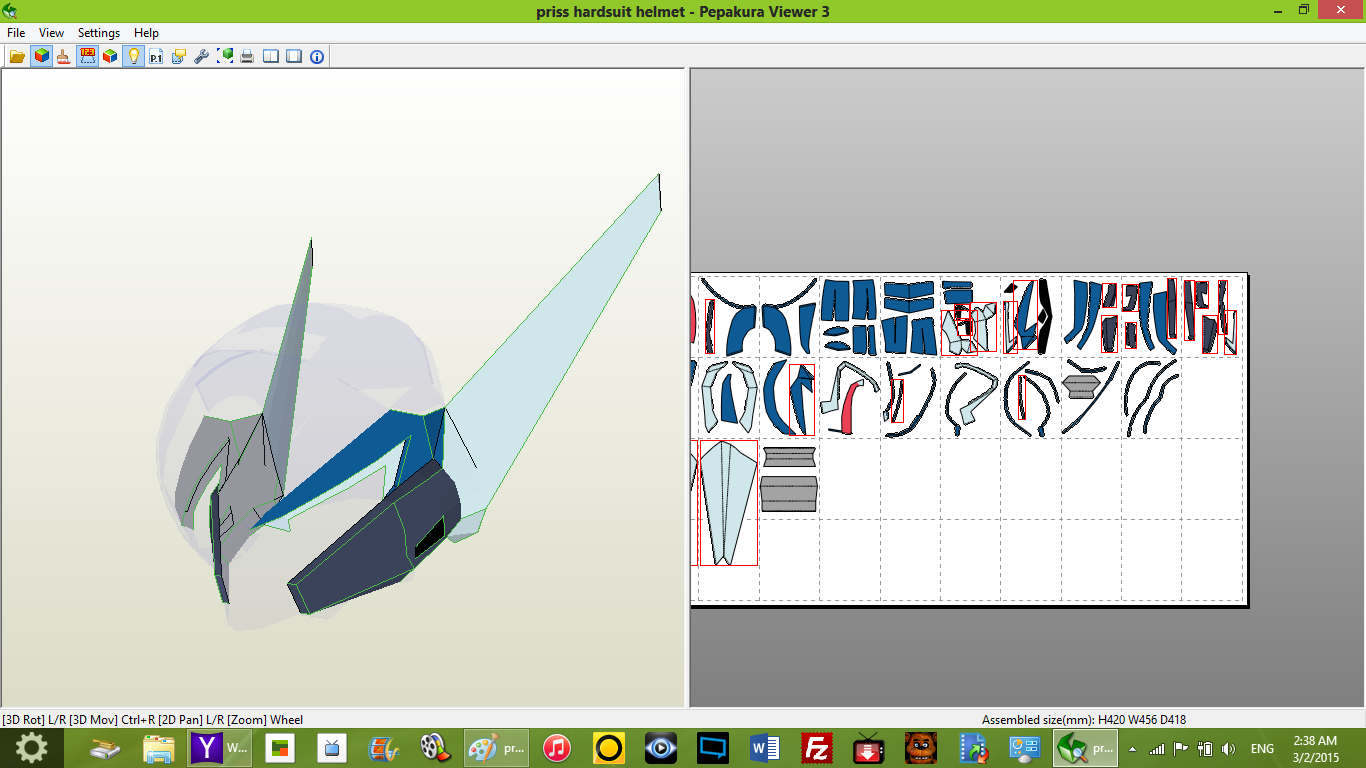Click the Freddy bear game taskbar icon

[921, 748]
